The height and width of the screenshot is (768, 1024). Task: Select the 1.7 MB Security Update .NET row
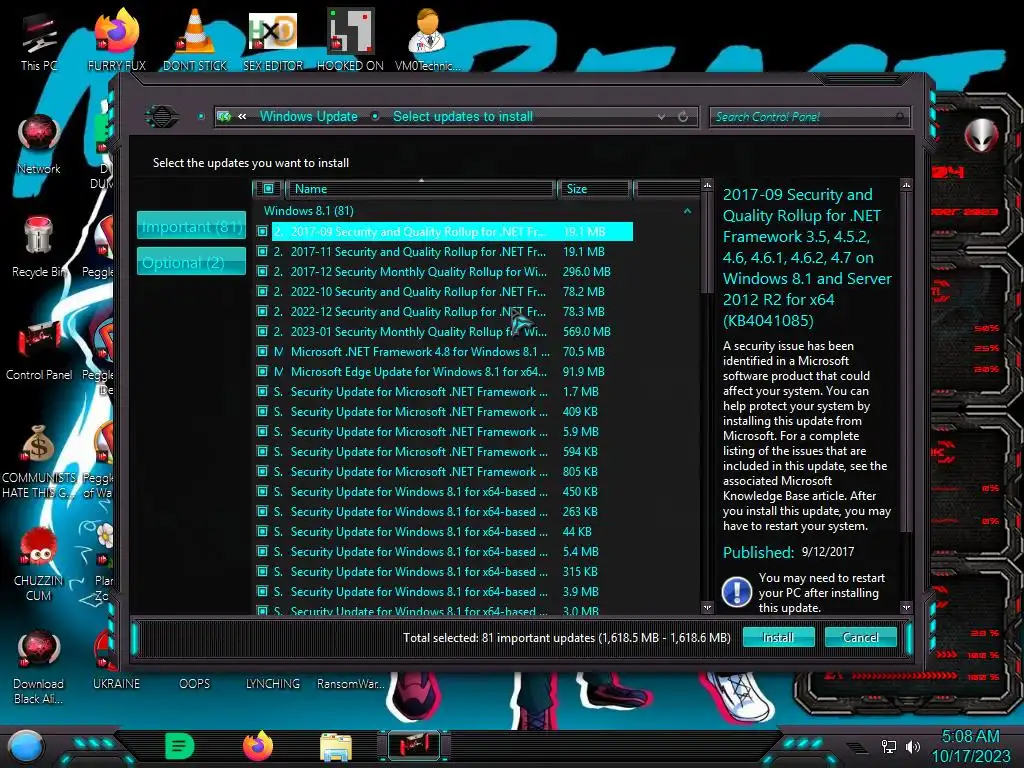445,392
